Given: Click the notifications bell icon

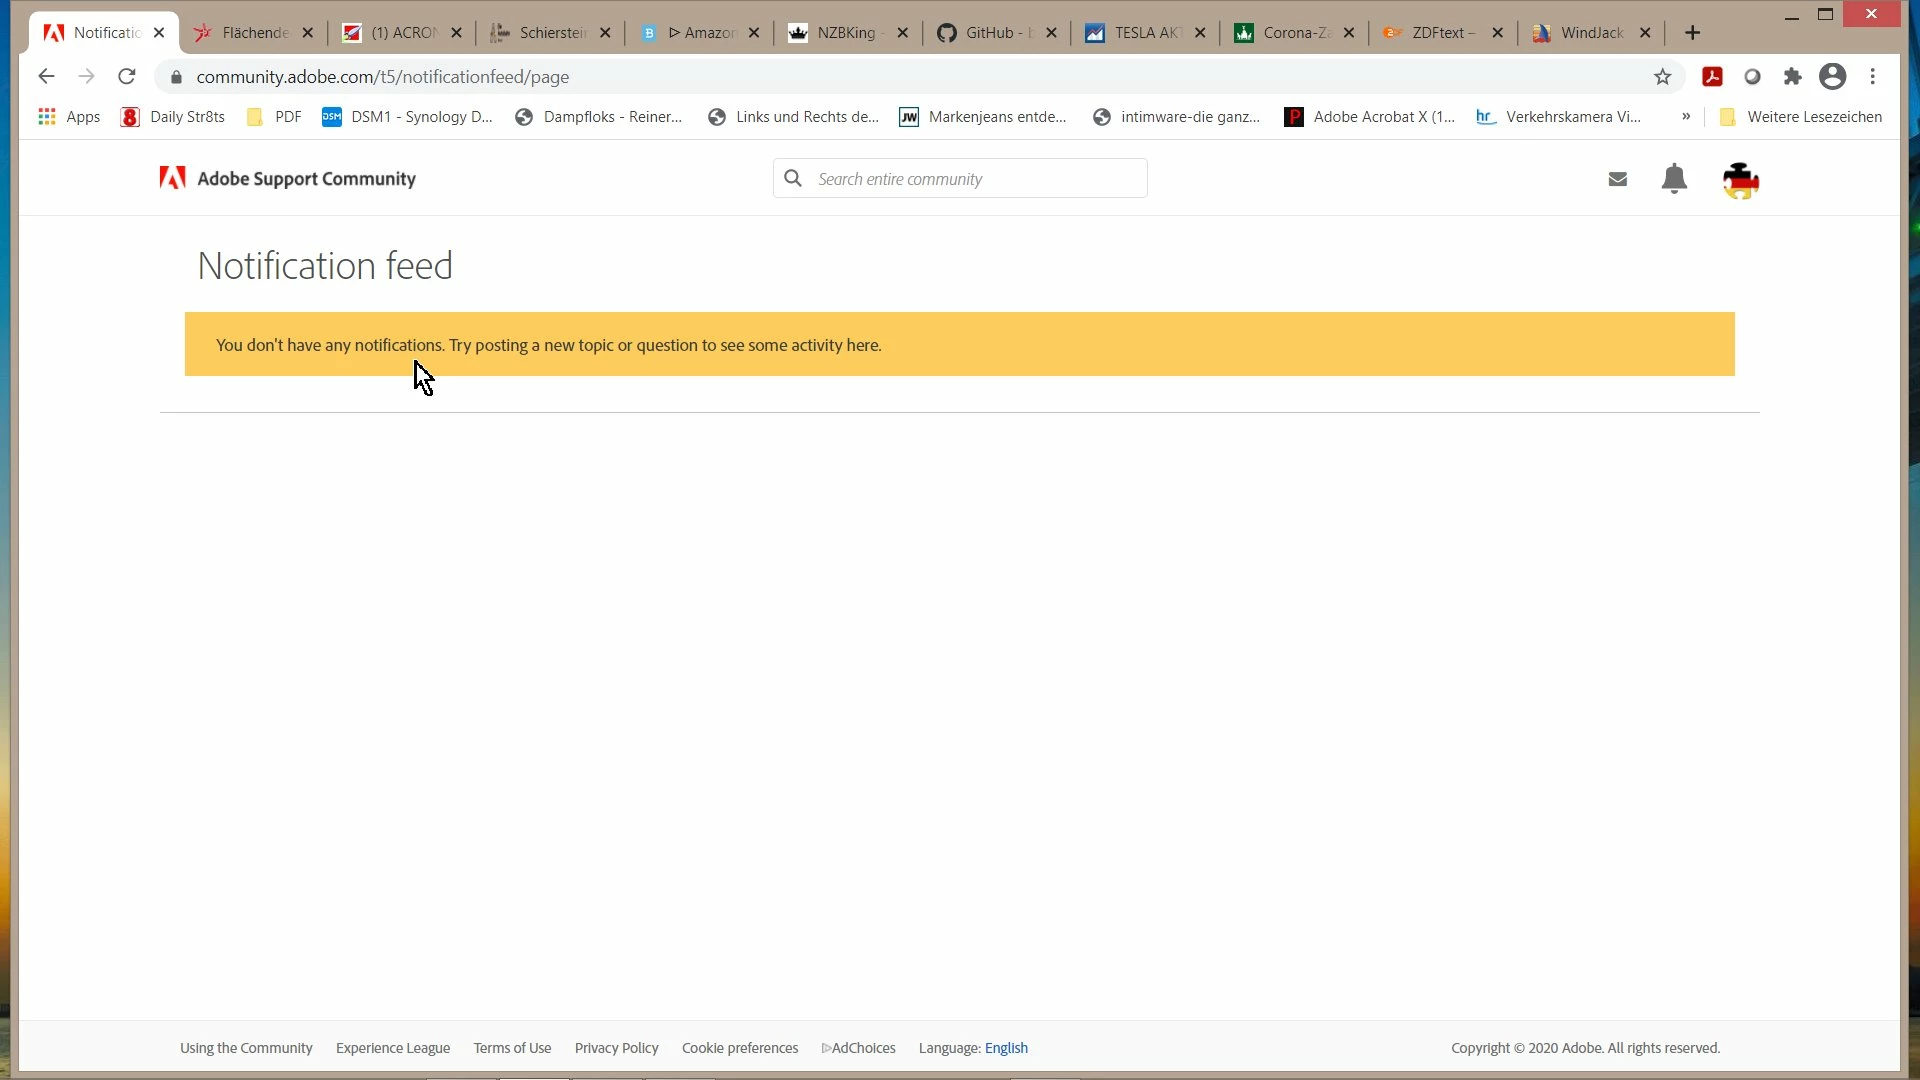Looking at the screenshot, I should [x=1674, y=179].
